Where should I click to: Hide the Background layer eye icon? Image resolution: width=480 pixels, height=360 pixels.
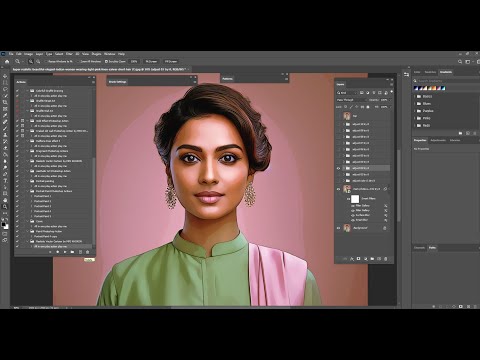click(338, 228)
